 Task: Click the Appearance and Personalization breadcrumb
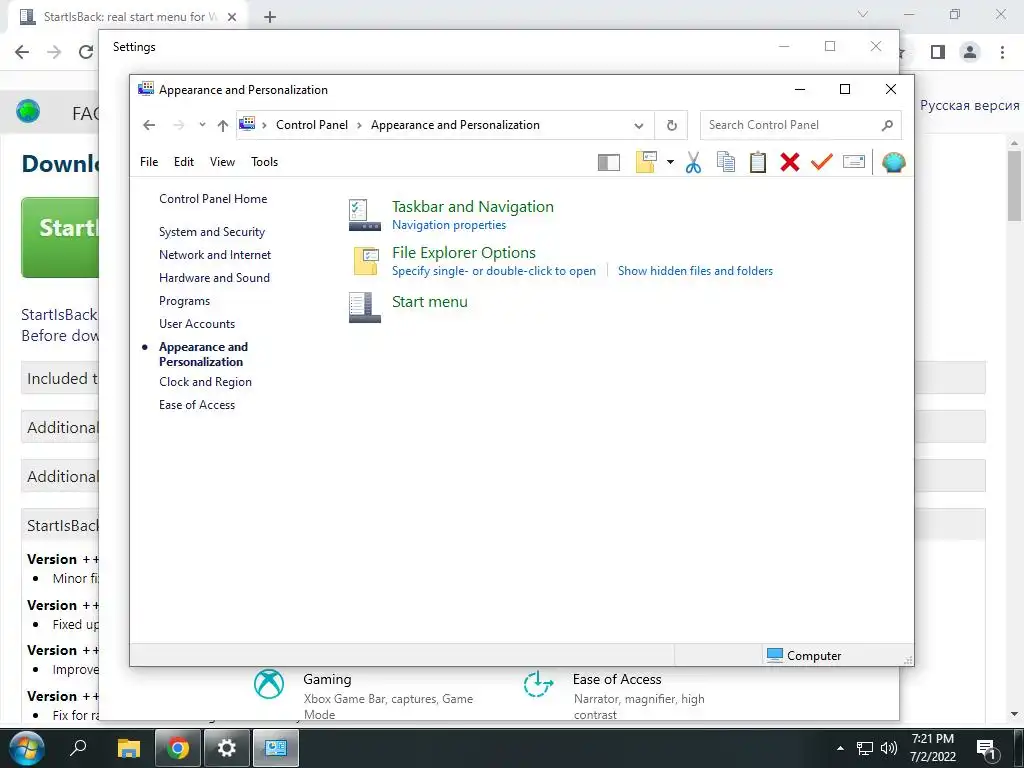[x=455, y=125]
